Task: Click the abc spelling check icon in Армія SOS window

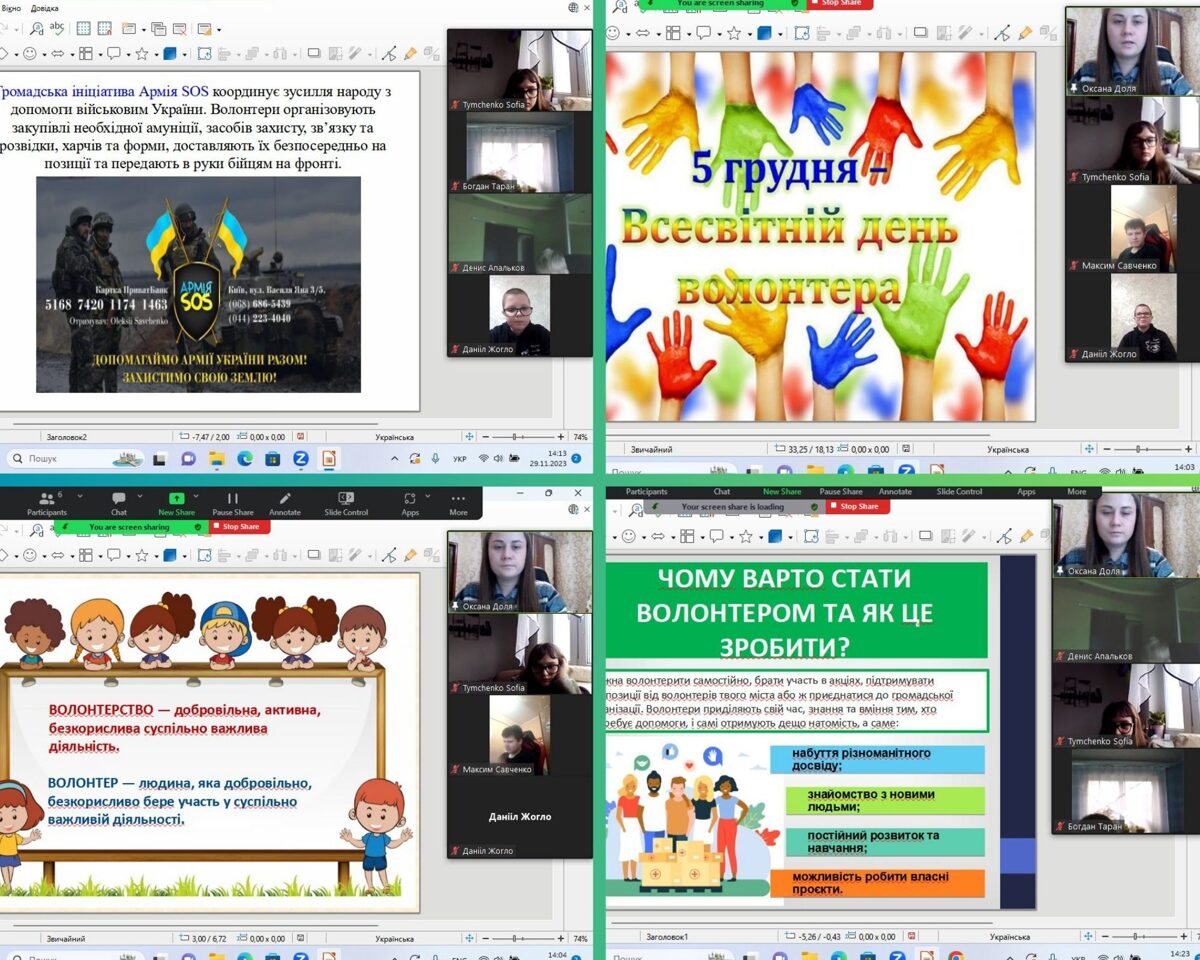Action: [57, 28]
